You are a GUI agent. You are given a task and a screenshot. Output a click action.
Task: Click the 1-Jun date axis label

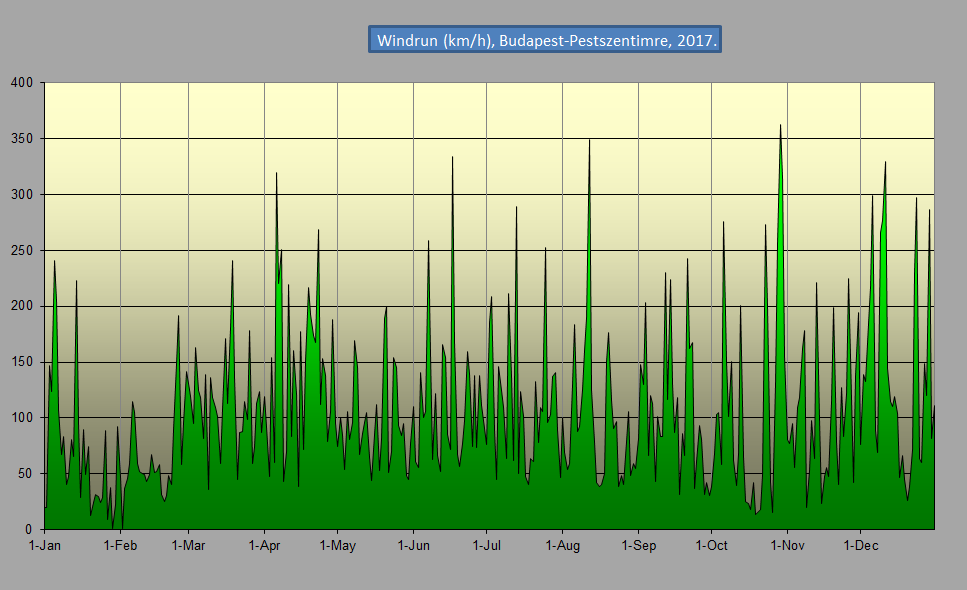(x=413, y=546)
